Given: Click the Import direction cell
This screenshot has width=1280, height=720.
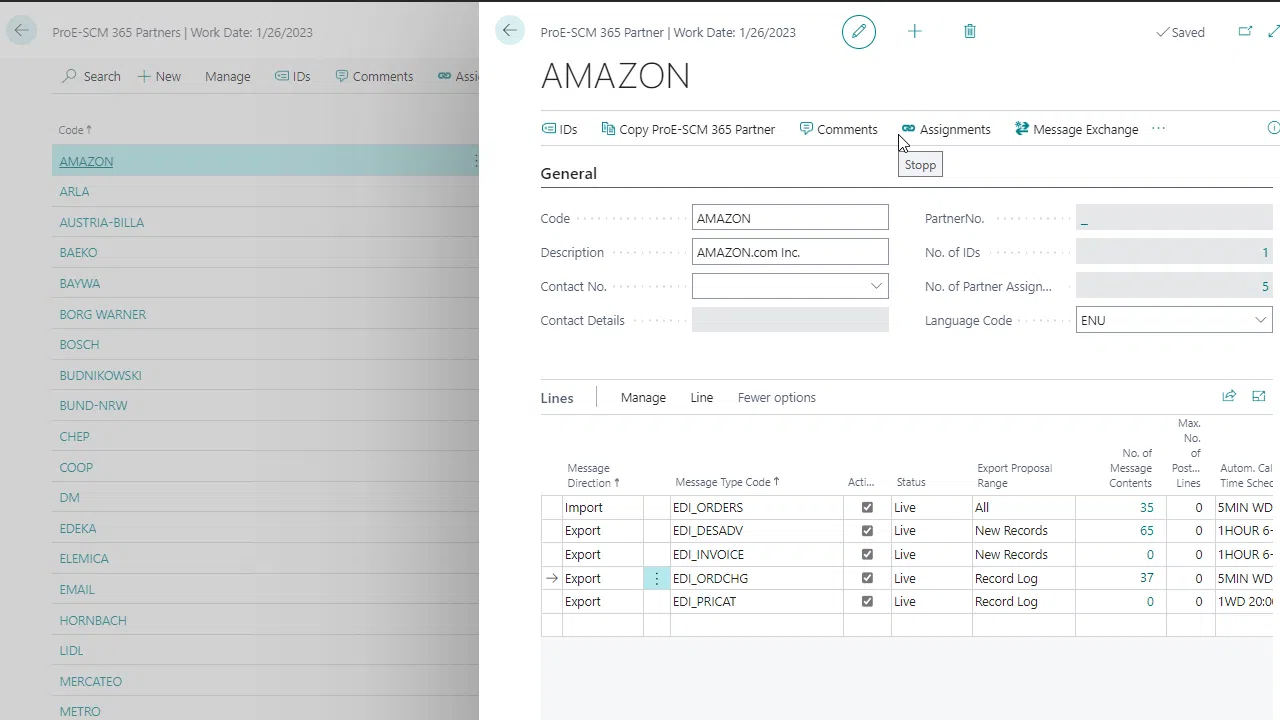Looking at the screenshot, I should pyautogui.click(x=603, y=507).
